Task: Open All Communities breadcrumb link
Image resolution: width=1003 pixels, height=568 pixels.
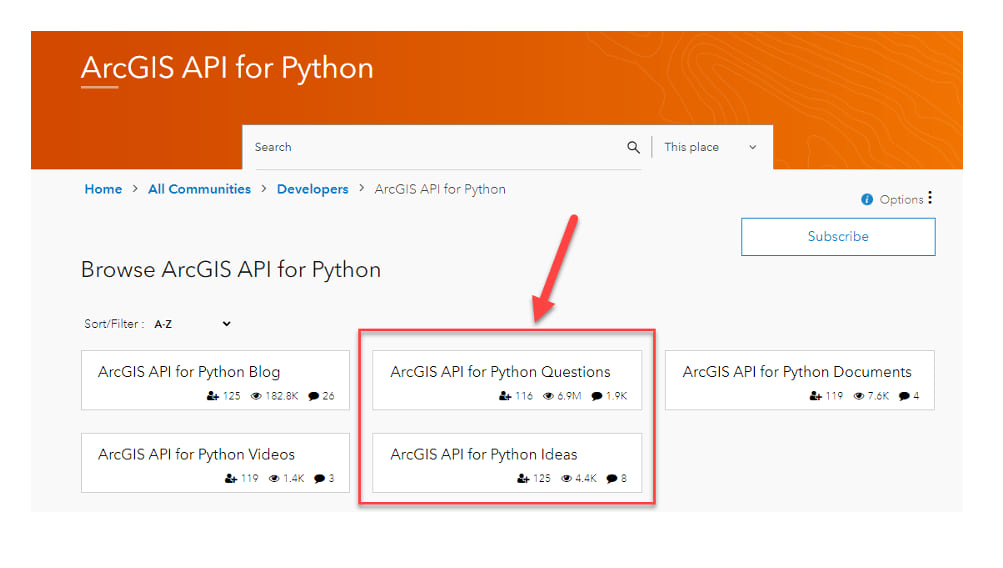Action: [x=199, y=189]
